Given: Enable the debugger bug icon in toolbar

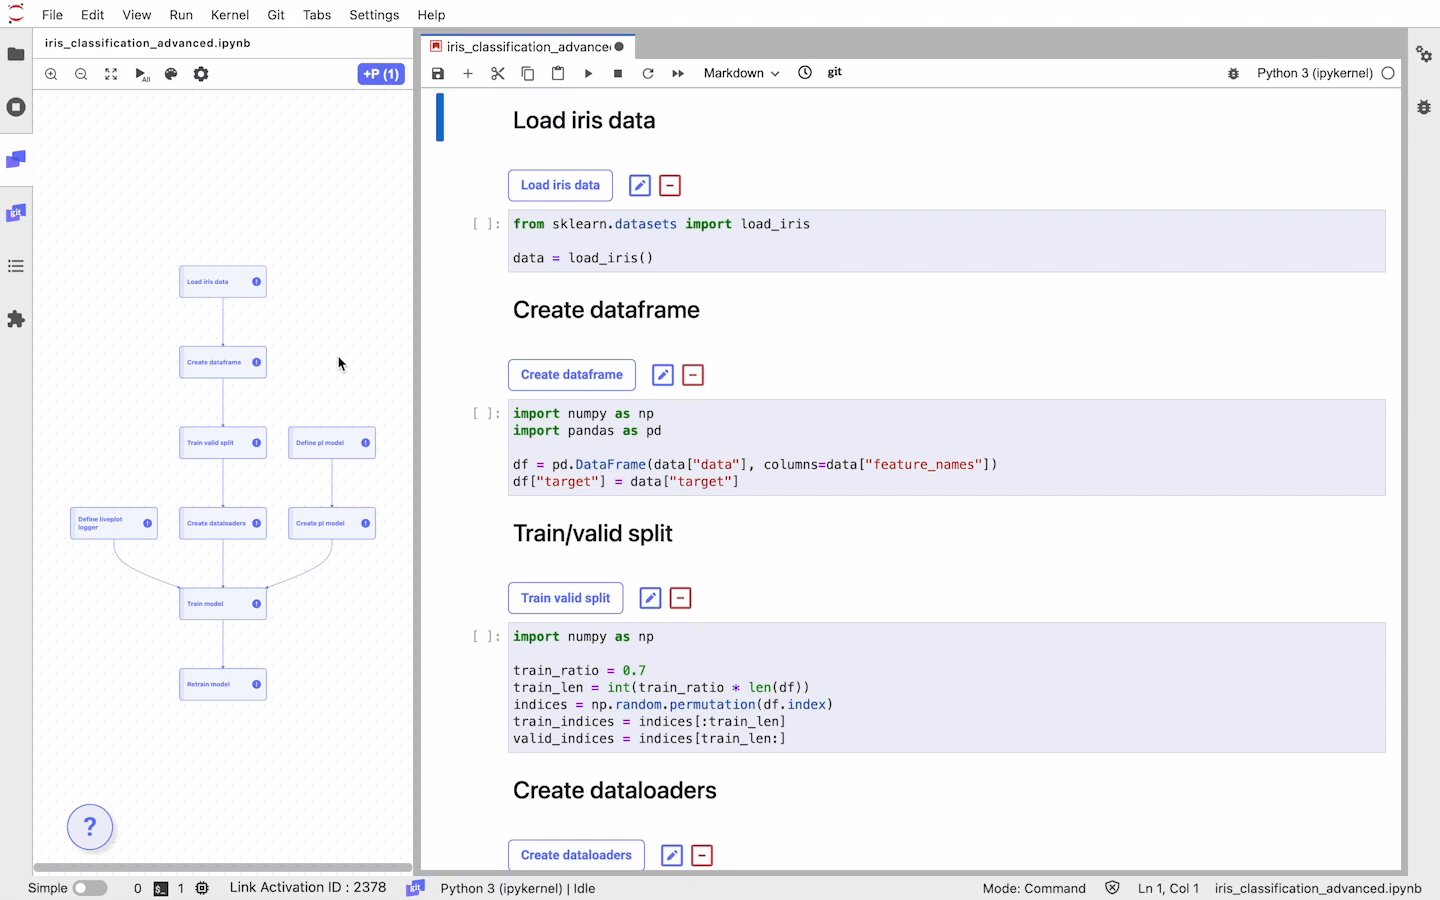Looking at the screenshot, I should [1233, 73].
